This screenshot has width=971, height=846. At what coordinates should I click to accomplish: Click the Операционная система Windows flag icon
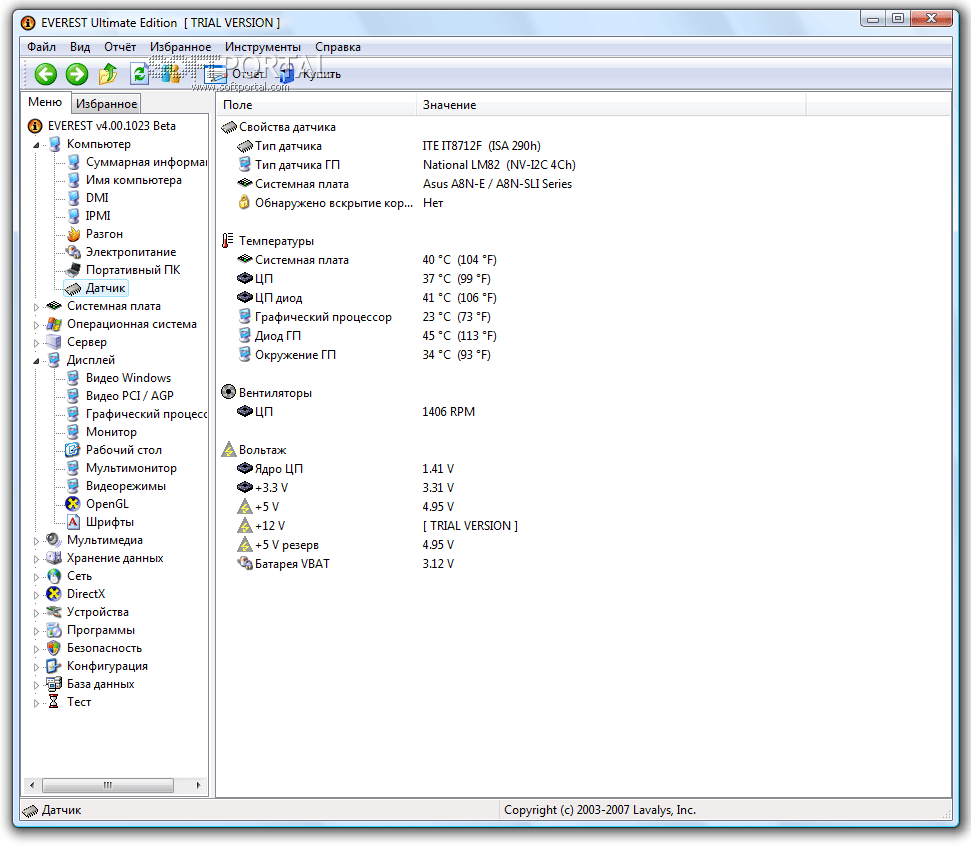(x=54, y=324)
